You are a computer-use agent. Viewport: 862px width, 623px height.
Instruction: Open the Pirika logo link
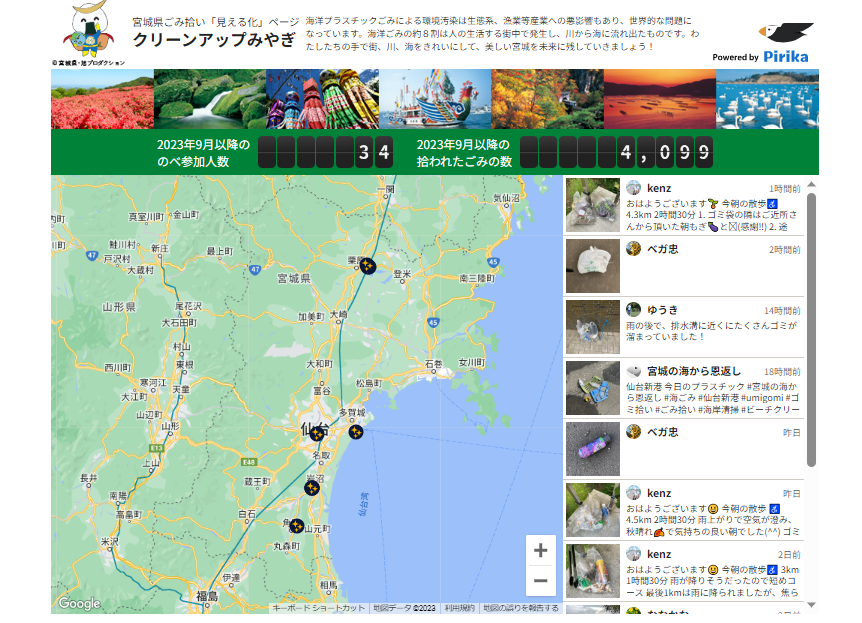click(785, 57)
